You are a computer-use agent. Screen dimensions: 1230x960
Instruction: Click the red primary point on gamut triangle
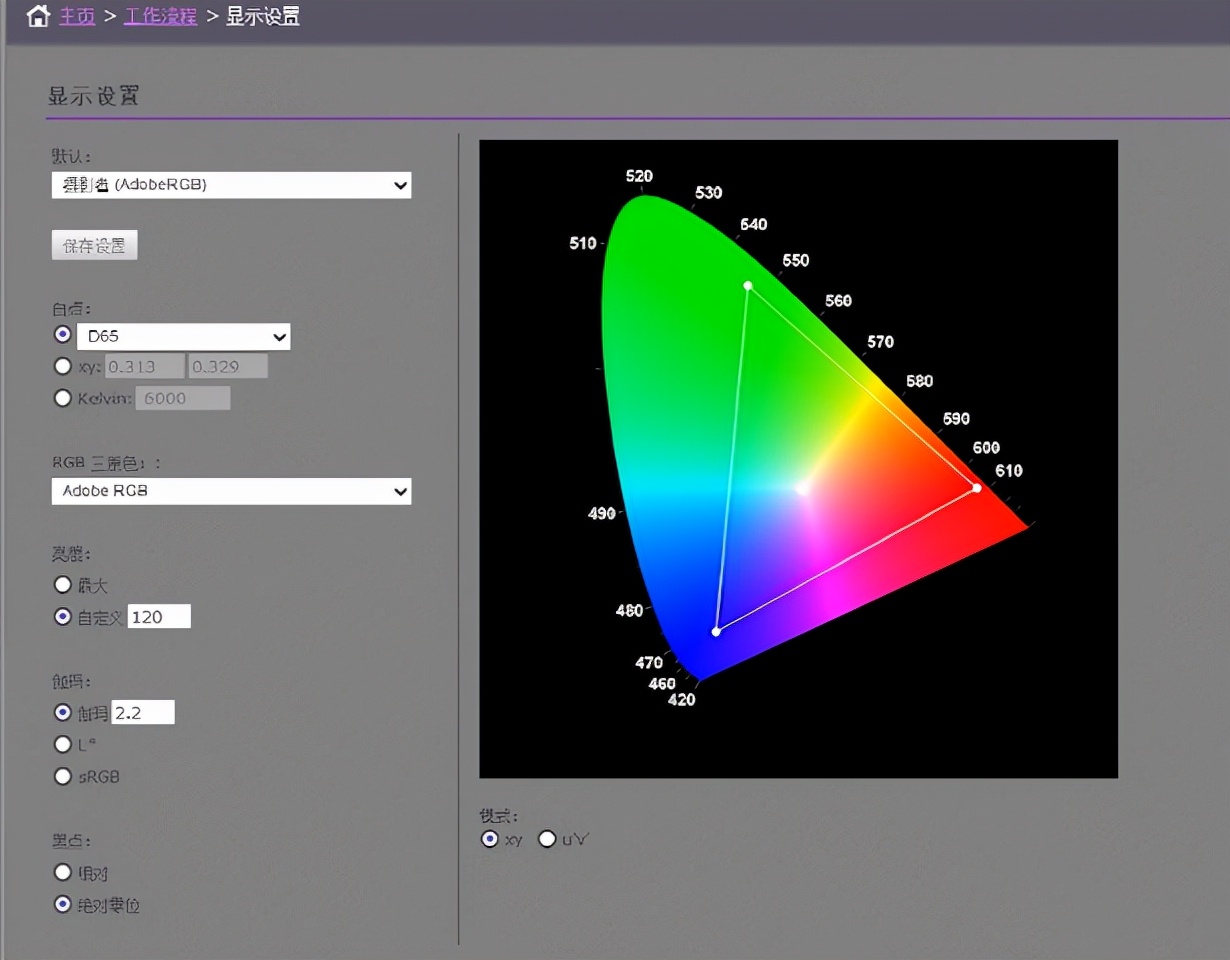[977, 488]
